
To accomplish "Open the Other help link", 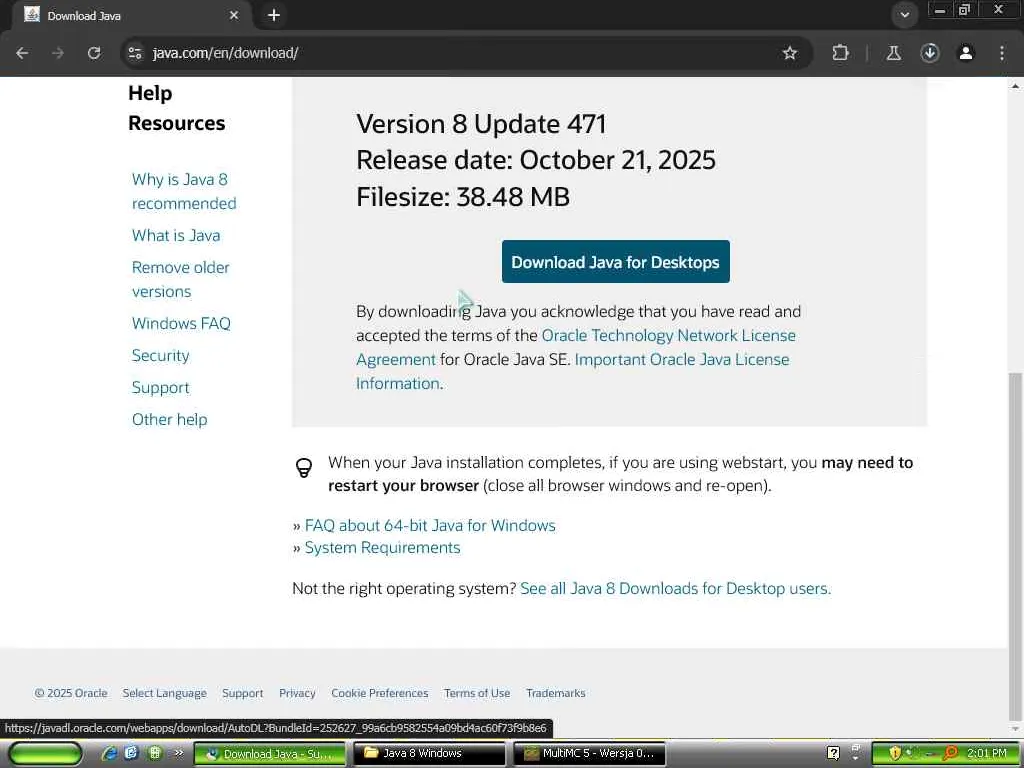I will tap(170, 419).
